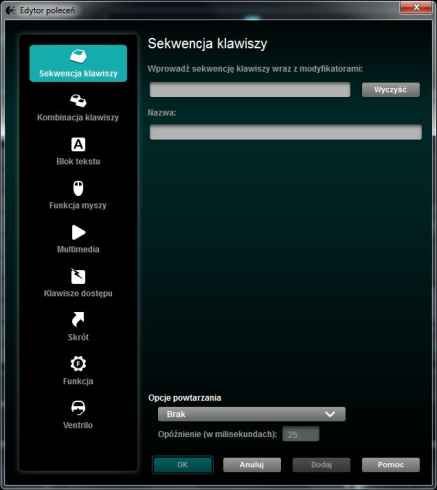Open the Funkcja gear icon
This screenshot has width=437, height=490.
tap(78, 364)
